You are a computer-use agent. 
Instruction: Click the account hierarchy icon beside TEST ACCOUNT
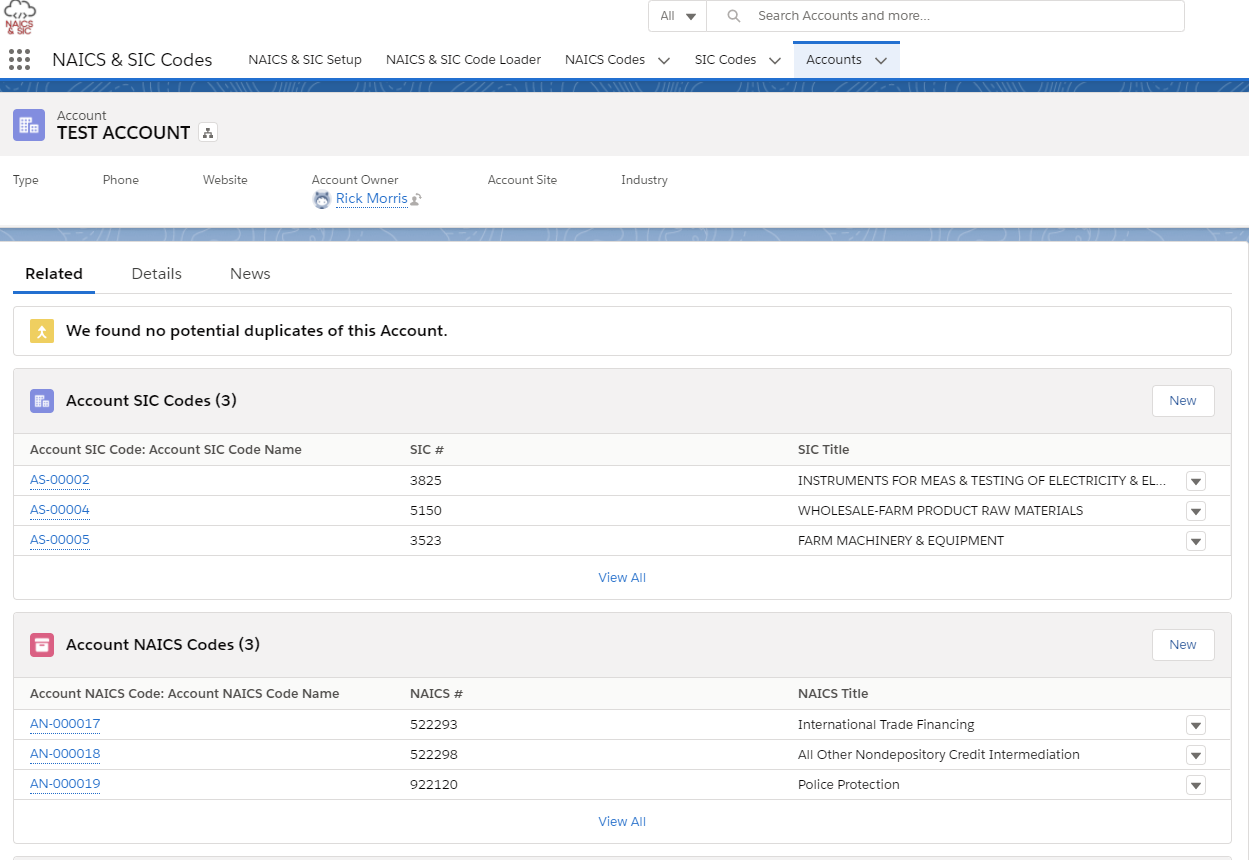(207, 133)
